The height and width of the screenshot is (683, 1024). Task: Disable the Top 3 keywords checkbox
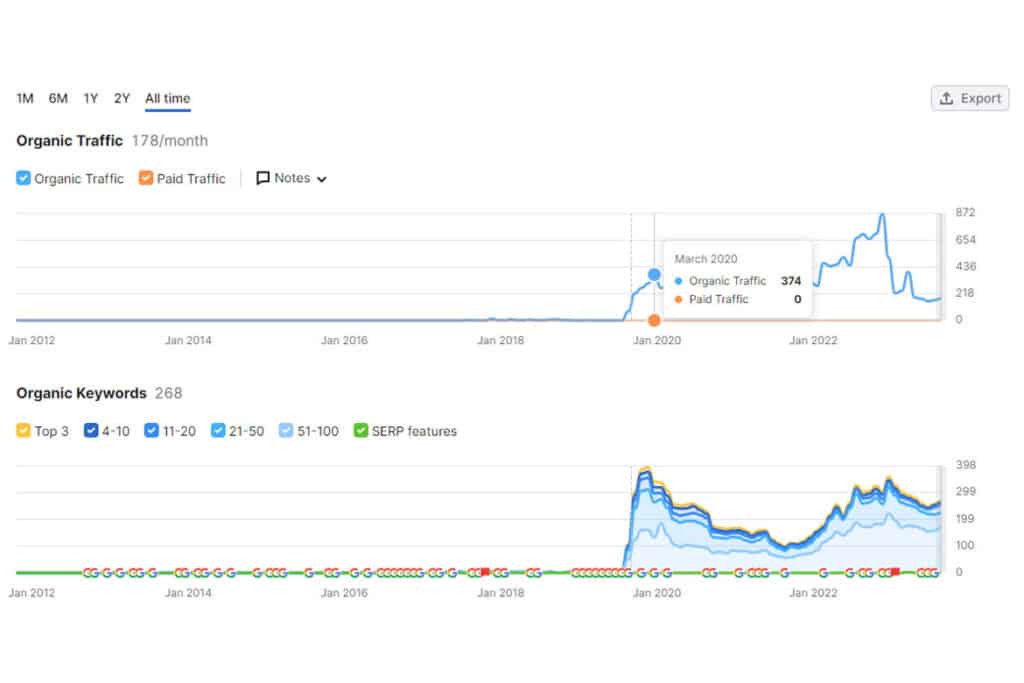click(x=23, y=430)
